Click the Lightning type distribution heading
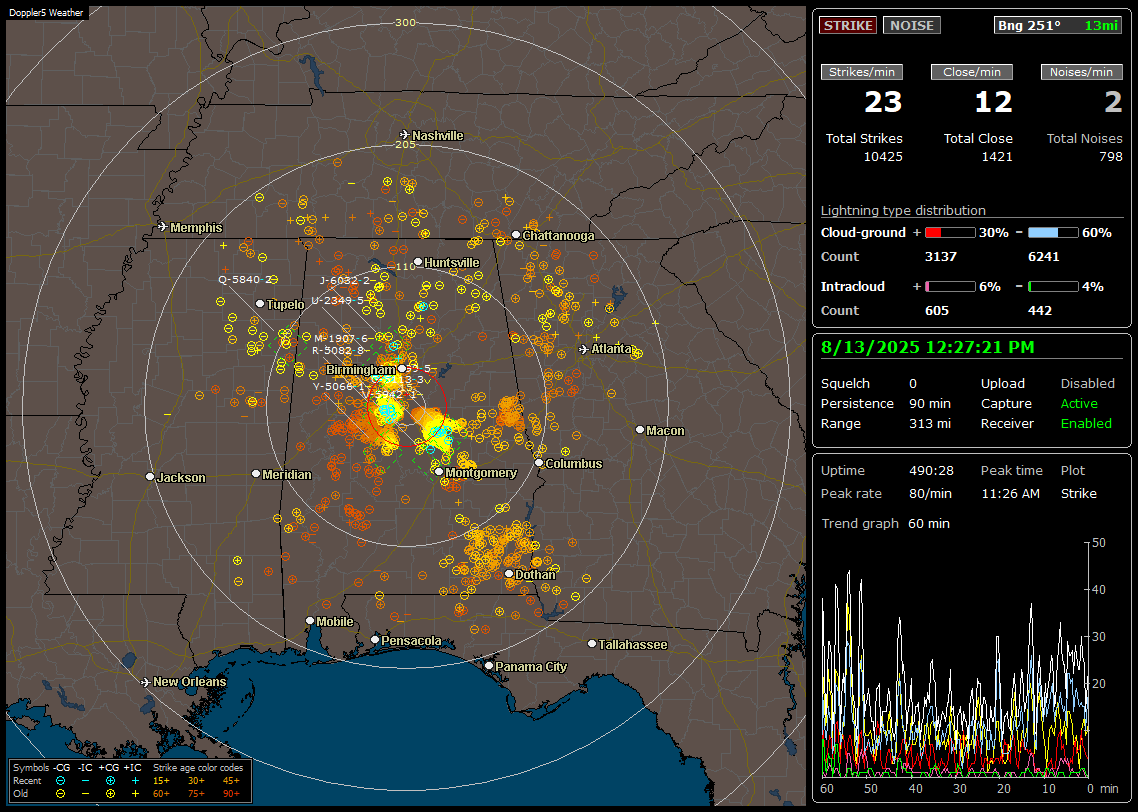1138x812 pixels. (x=903, y=210)
